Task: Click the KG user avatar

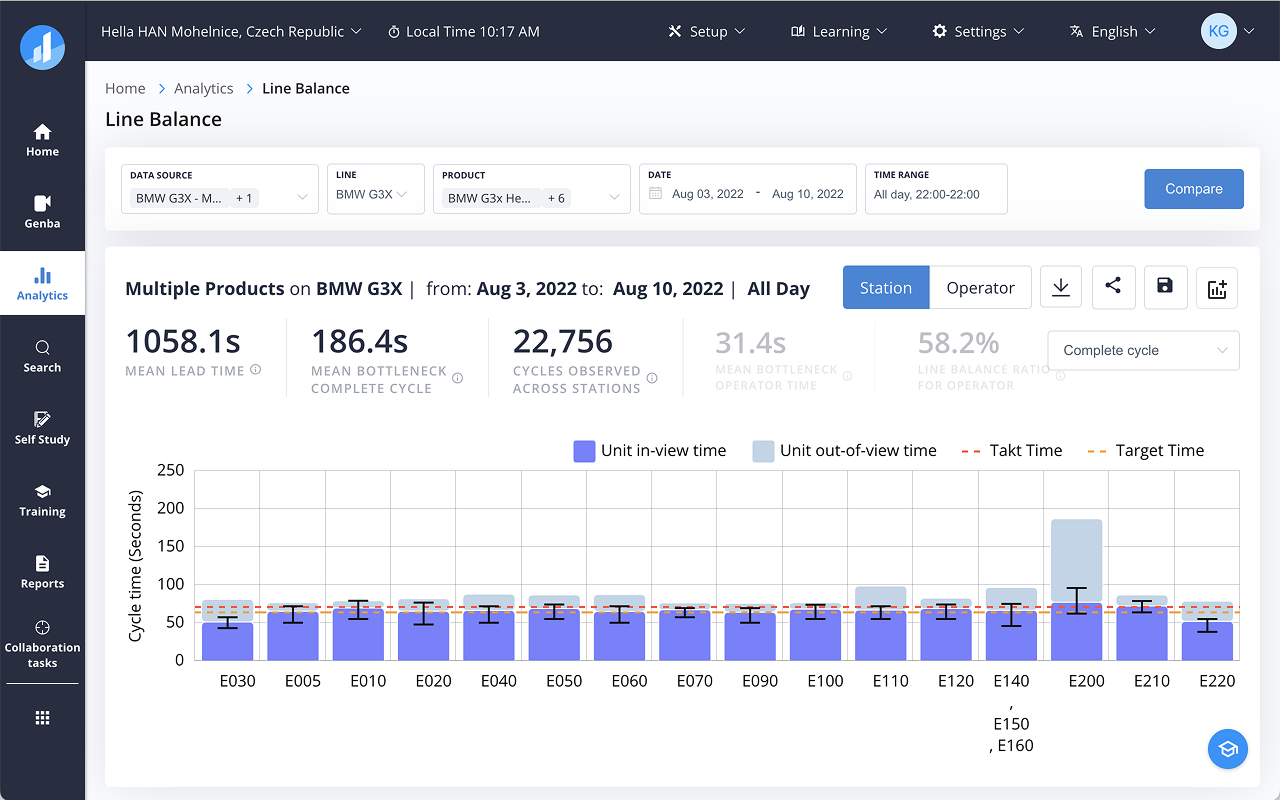Action: [1219, 31]
